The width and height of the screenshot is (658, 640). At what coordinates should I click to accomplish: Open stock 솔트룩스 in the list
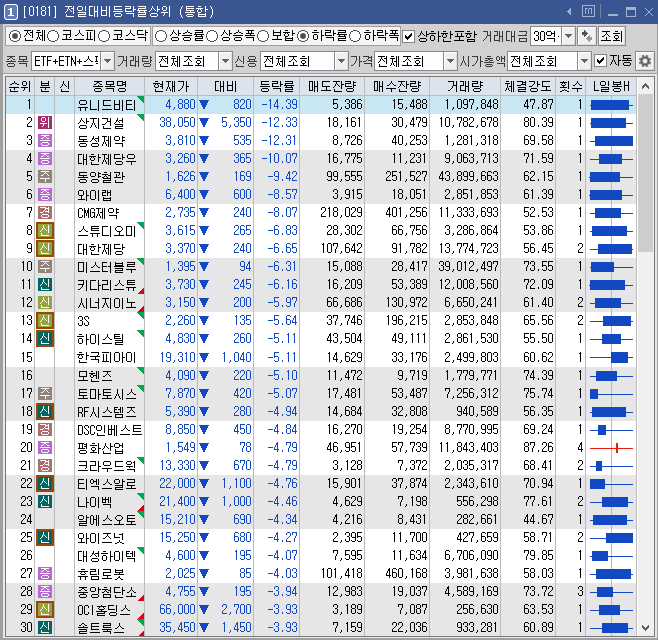[x=101, y=627]
